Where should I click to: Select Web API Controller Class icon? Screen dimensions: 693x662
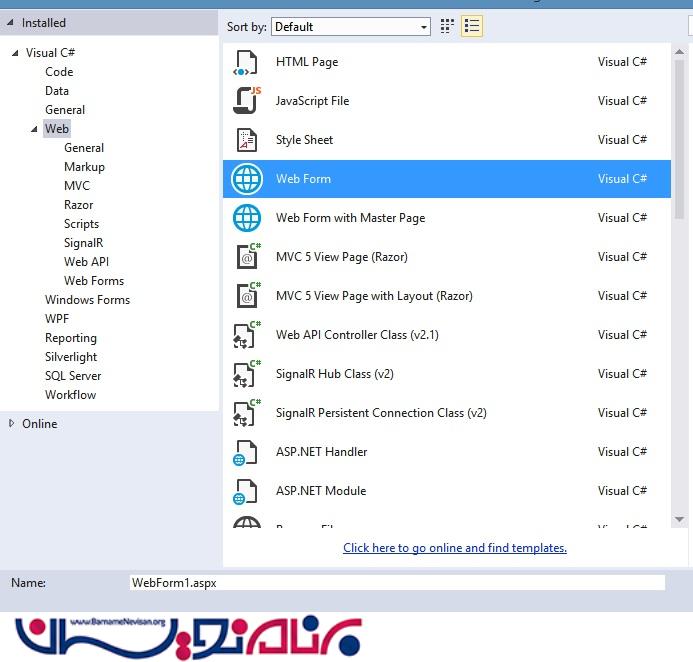pos(246,335)
